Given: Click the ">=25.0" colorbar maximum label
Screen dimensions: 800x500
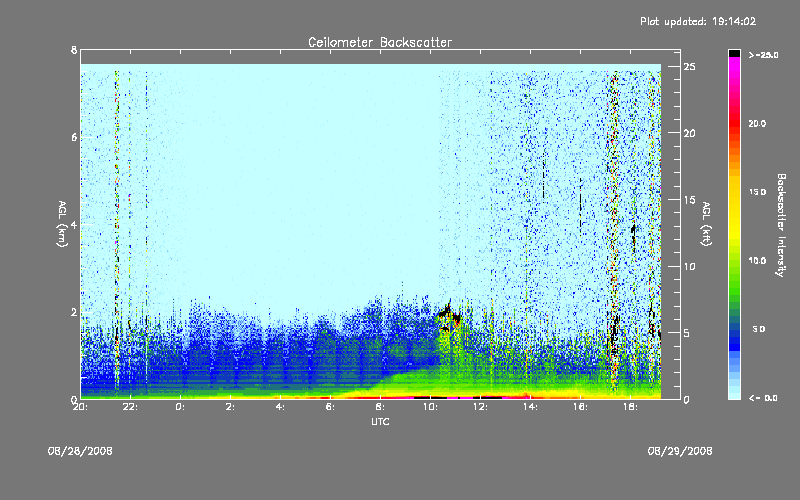Looking at the screenshot, I should [x=763, y=55].
